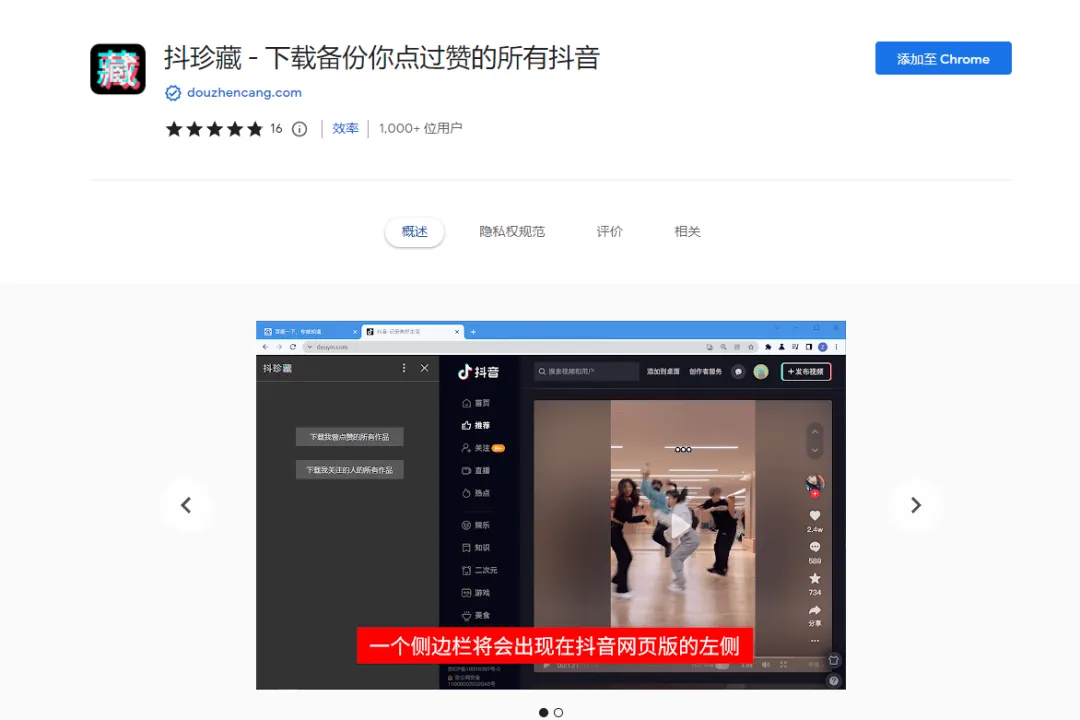This screenshot has height=720, width=1080.
Task: Click the video heart like icon in preview
Action: pyautogui.click(x=815, y=515)
